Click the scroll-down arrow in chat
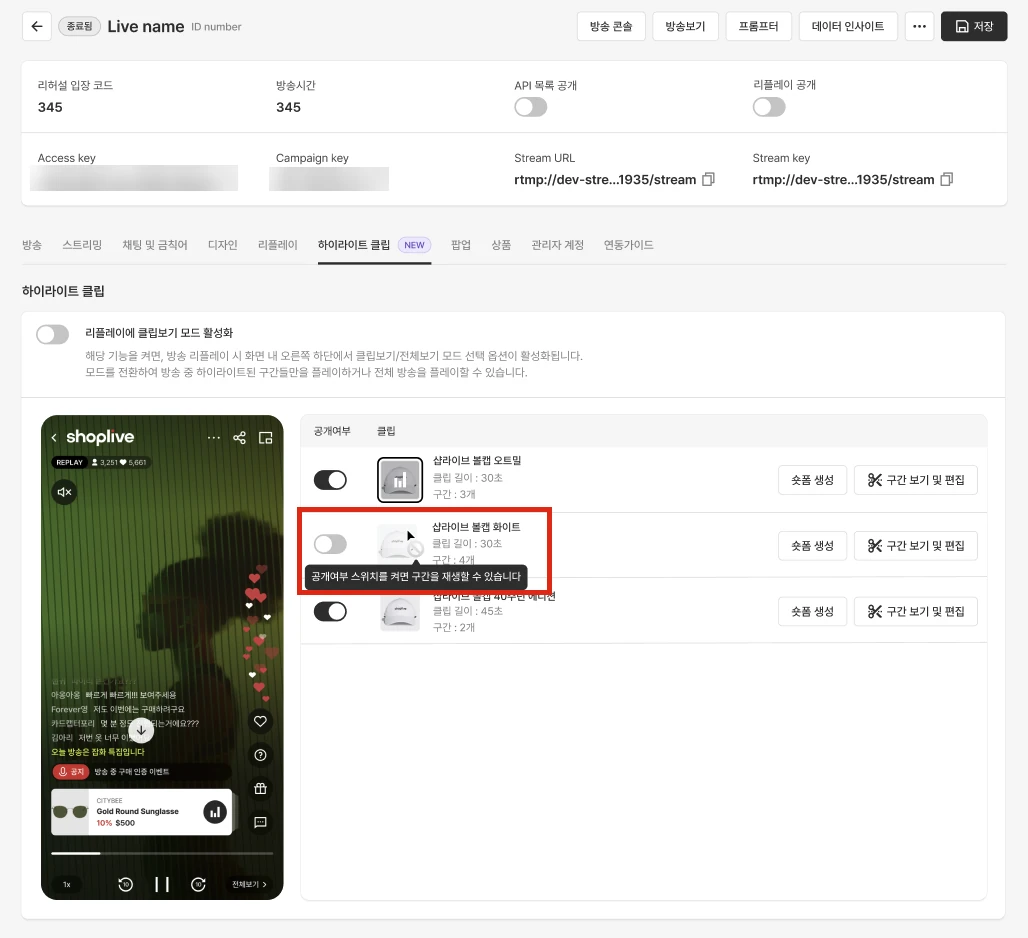Image resolution: width=1028 pixels, height=938 pixels. click(141, 730)
